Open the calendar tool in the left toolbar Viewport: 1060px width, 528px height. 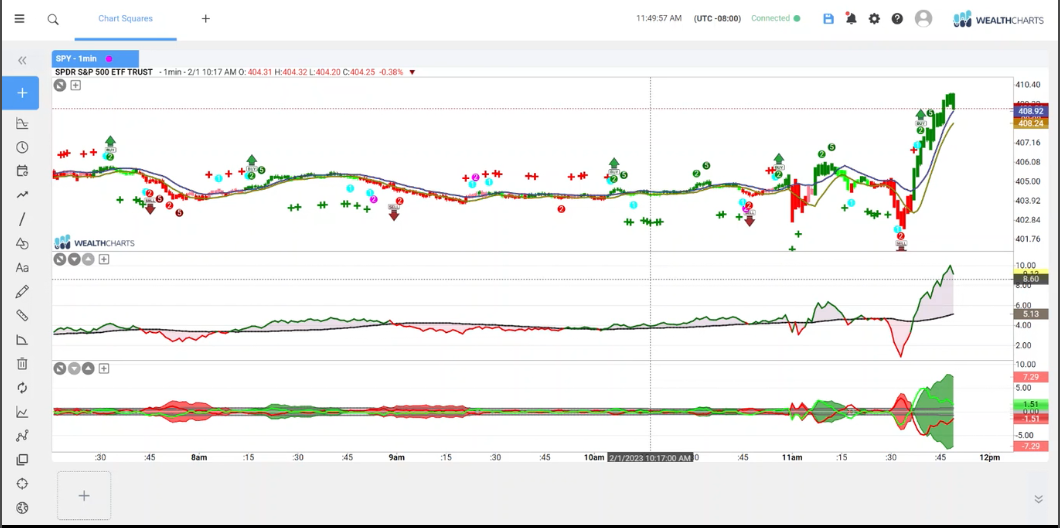[22, 171]
